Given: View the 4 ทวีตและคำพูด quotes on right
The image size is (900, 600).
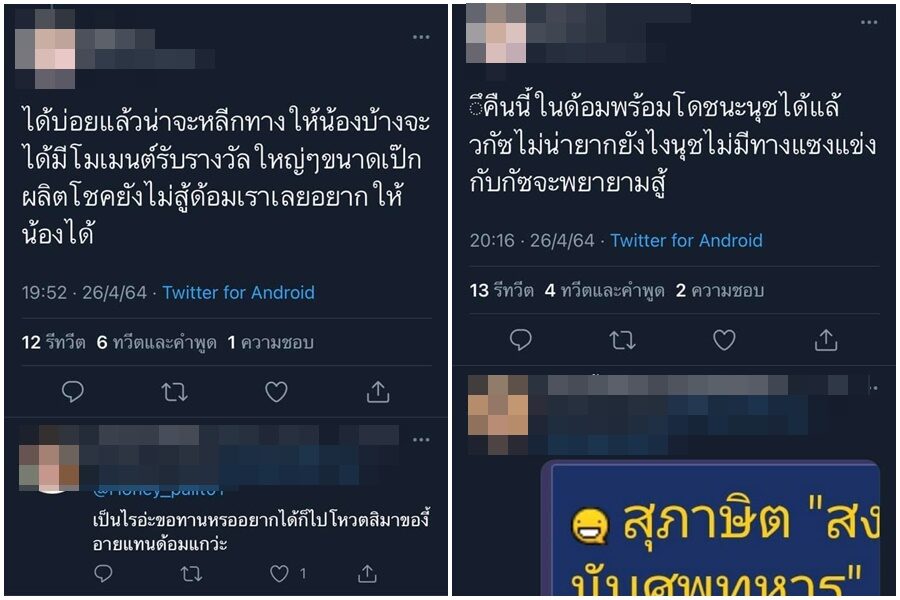Looking at the screenshot, I should pos(604,291).
